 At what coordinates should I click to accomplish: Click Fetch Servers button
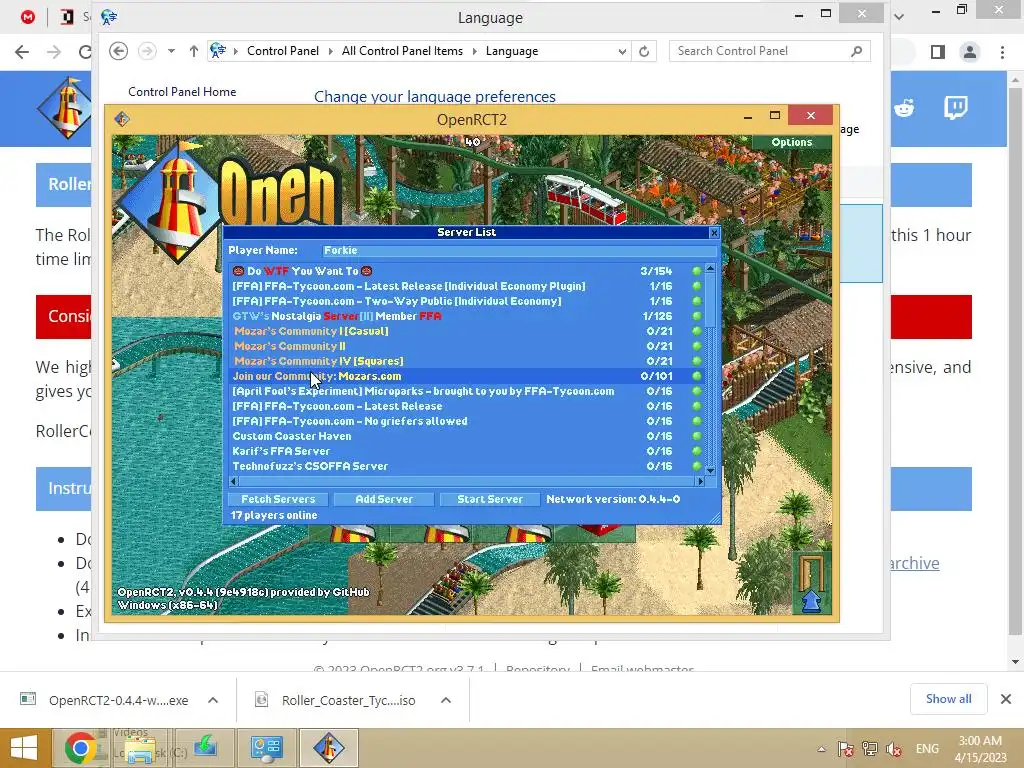pos(278,499)
